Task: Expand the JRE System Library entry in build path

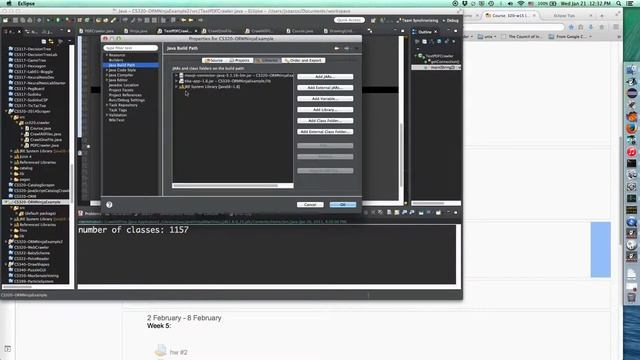Action: [176, 87]
